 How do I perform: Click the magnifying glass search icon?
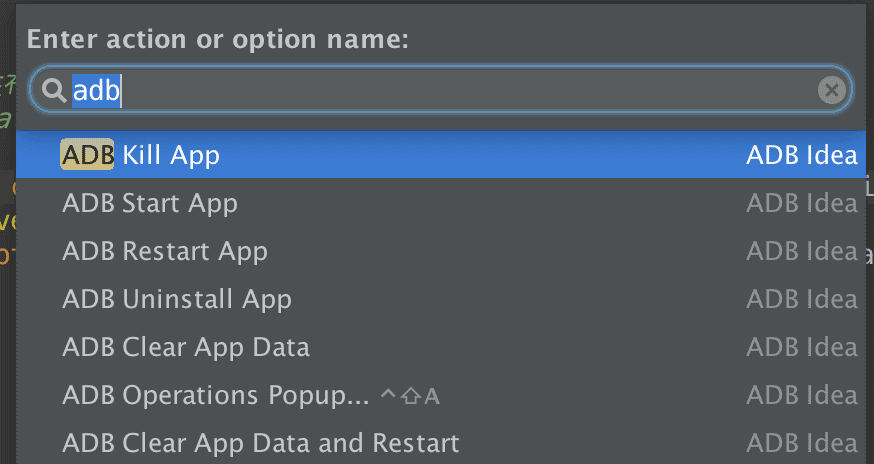point(52,91)
